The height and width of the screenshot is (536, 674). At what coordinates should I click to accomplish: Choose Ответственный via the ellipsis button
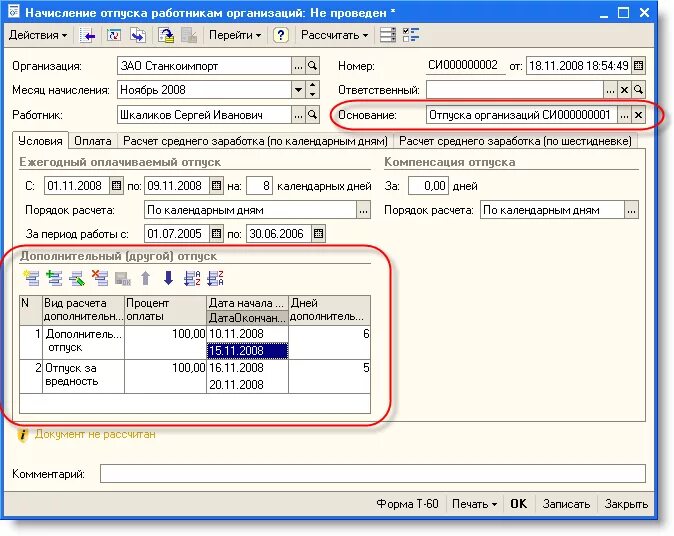point(610,90)
